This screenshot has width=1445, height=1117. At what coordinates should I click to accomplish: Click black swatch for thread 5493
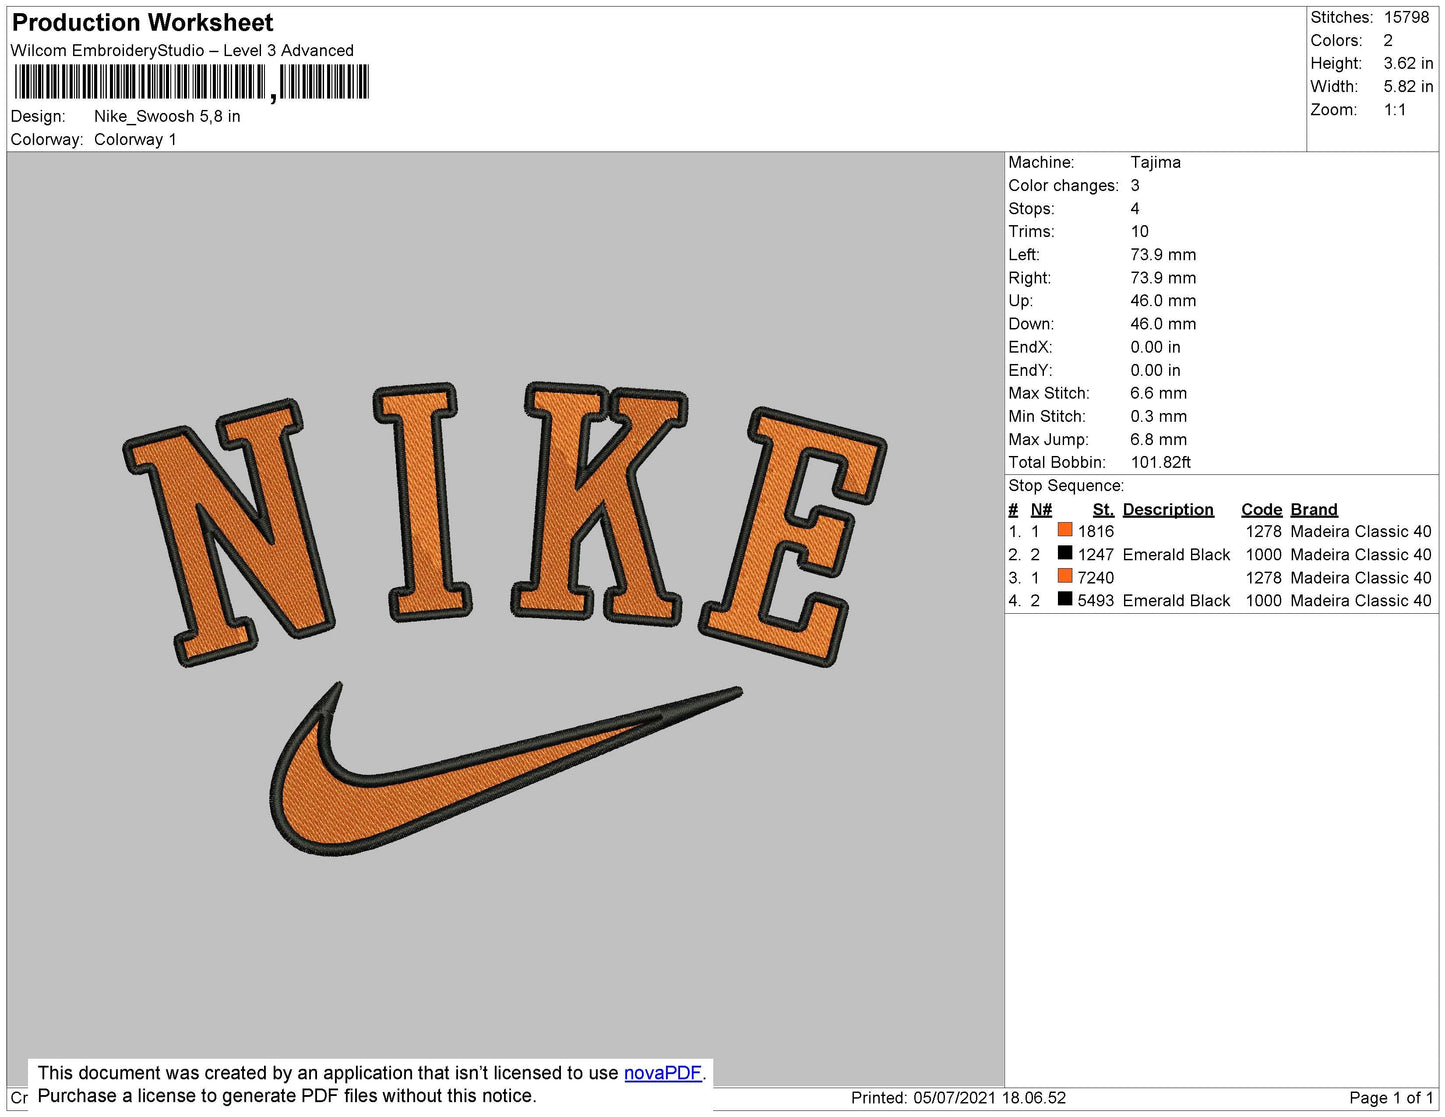(x=1065, y=599)
